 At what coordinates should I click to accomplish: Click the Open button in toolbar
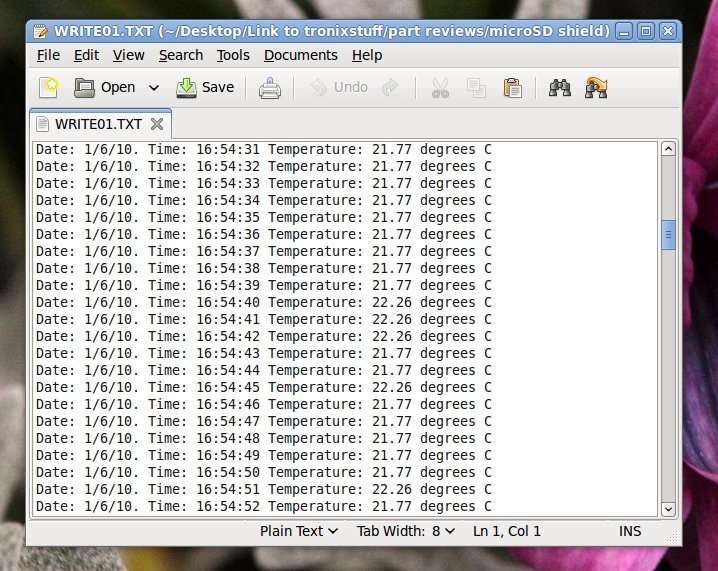tap(105, 88)
